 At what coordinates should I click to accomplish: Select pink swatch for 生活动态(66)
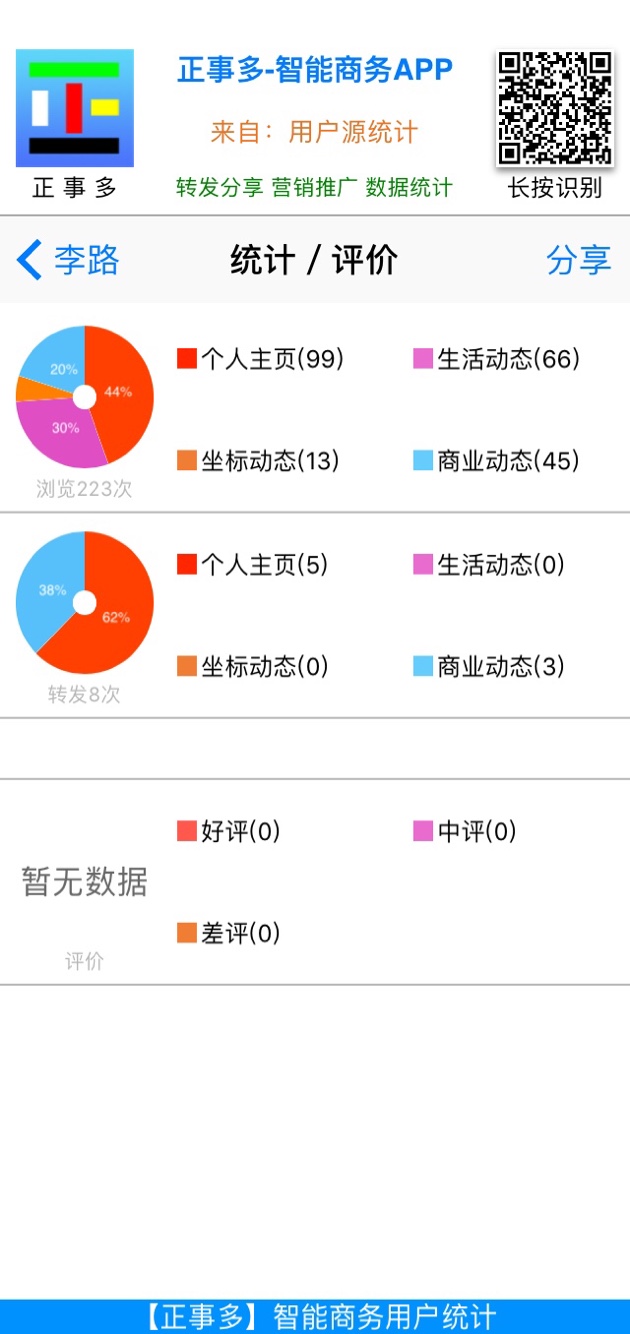(x=423, y=359)
